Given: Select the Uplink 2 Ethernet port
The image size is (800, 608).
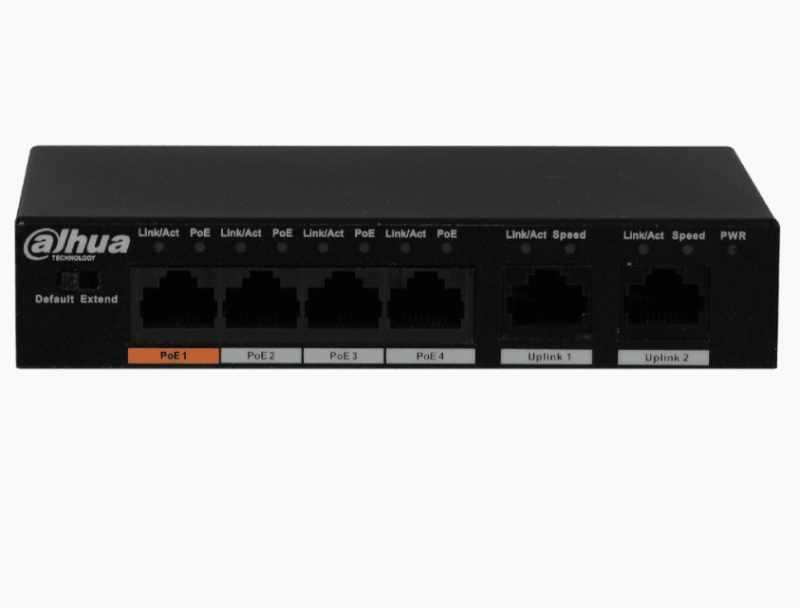Looking at the screenshot, I should (x=664, y=301).
